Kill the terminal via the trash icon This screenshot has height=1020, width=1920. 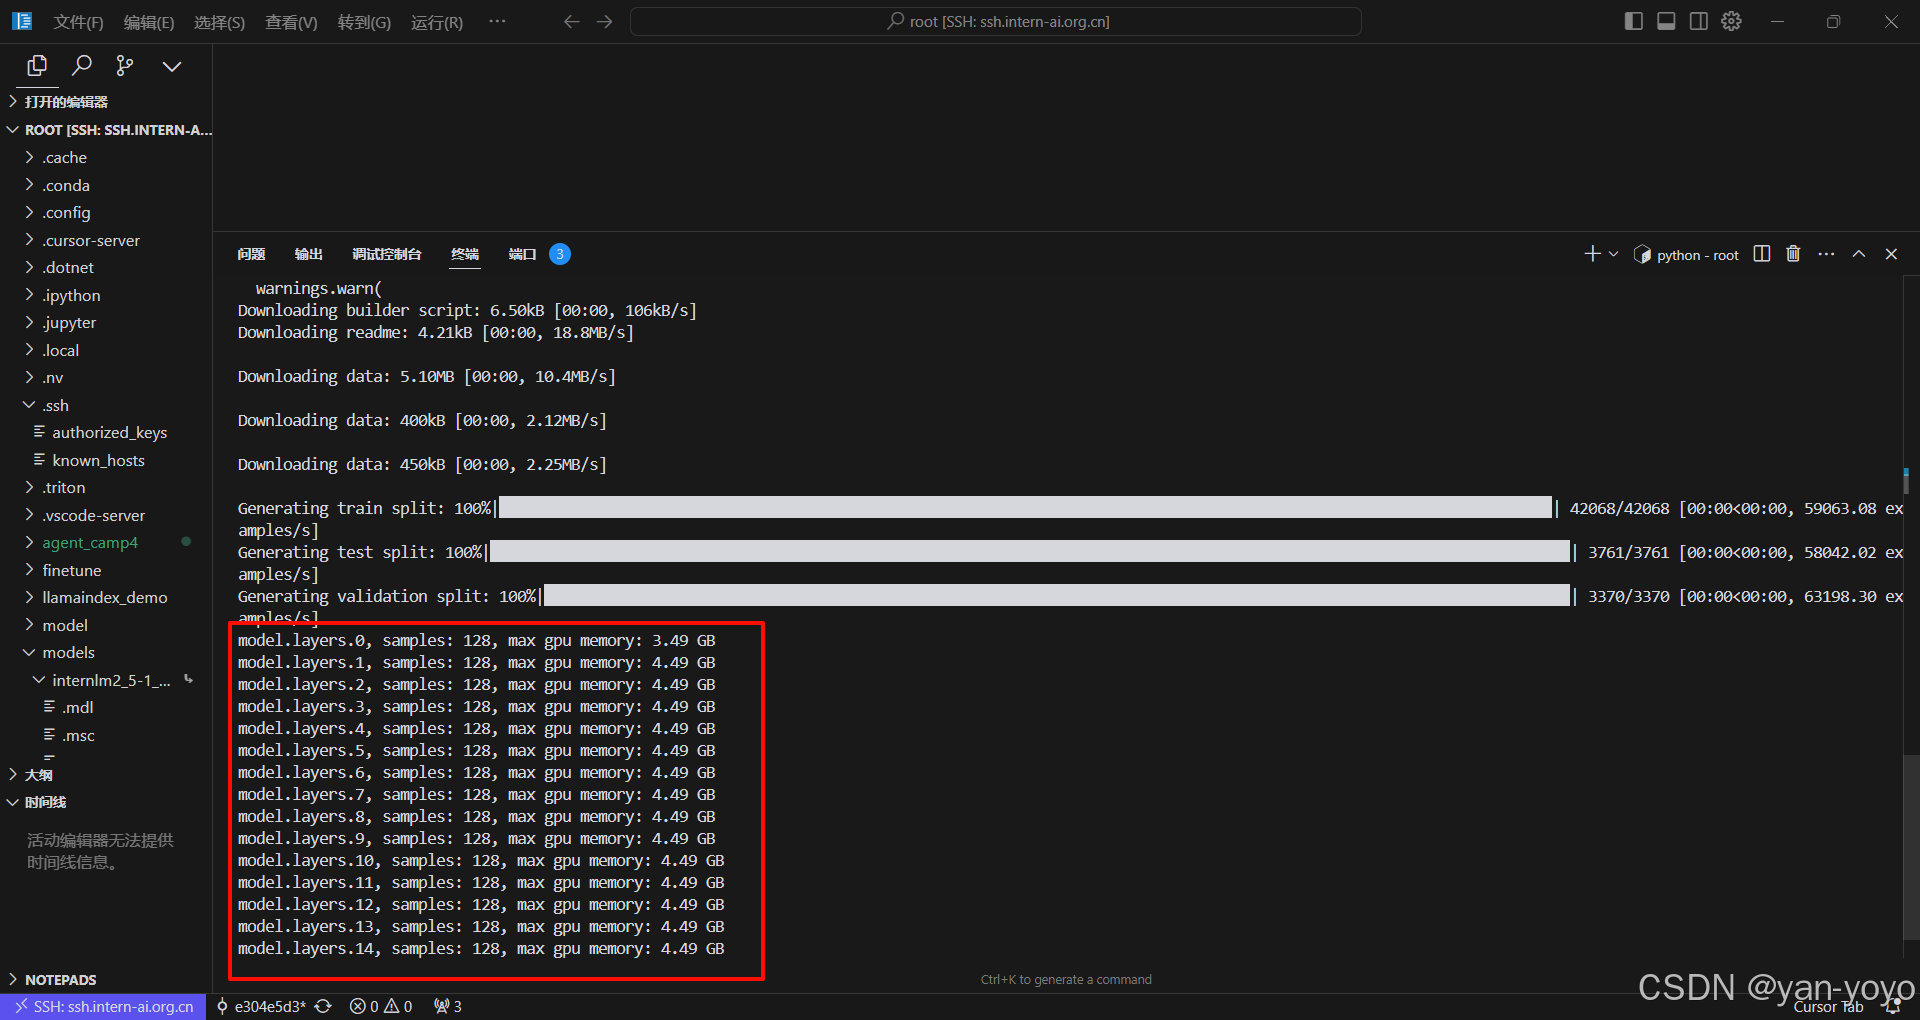coord(1792,254)
